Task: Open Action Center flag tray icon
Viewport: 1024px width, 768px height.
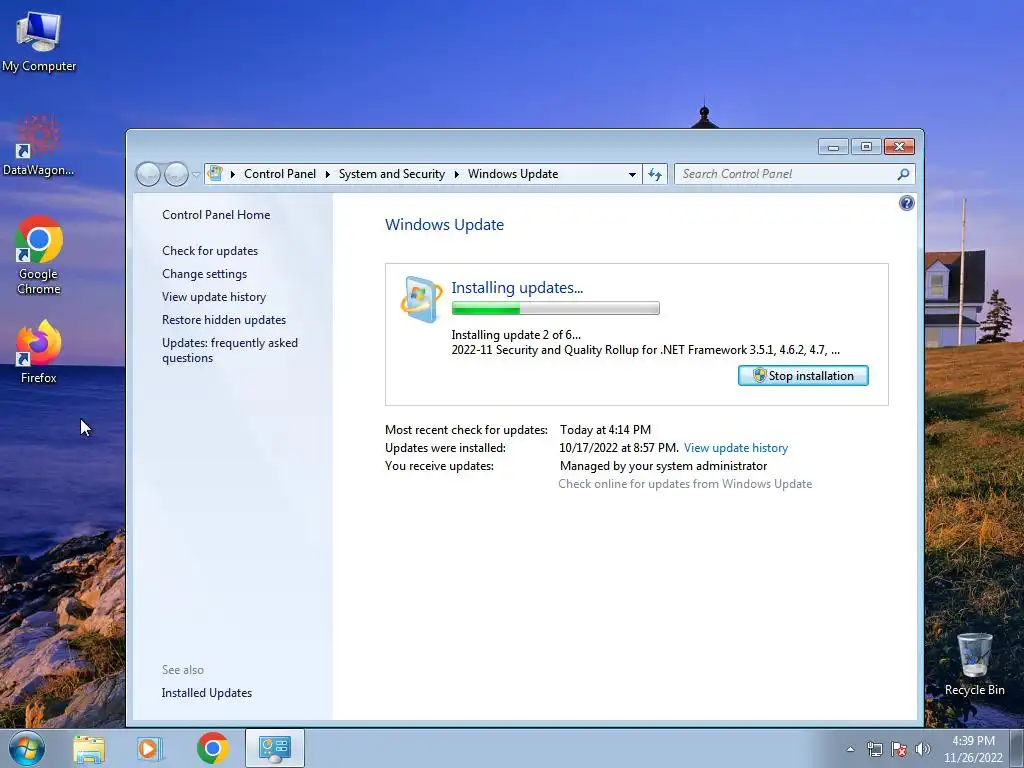Action: 899,749
